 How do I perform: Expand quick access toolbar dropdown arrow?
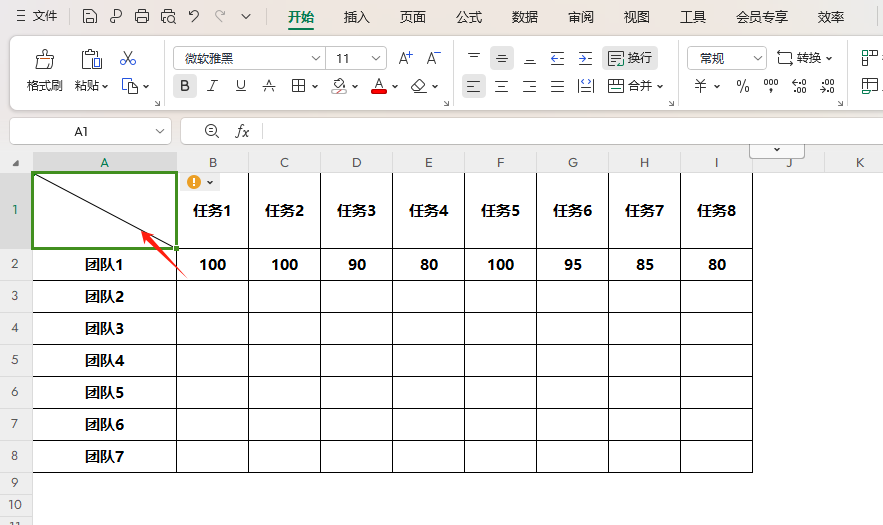tap(246, 17)
